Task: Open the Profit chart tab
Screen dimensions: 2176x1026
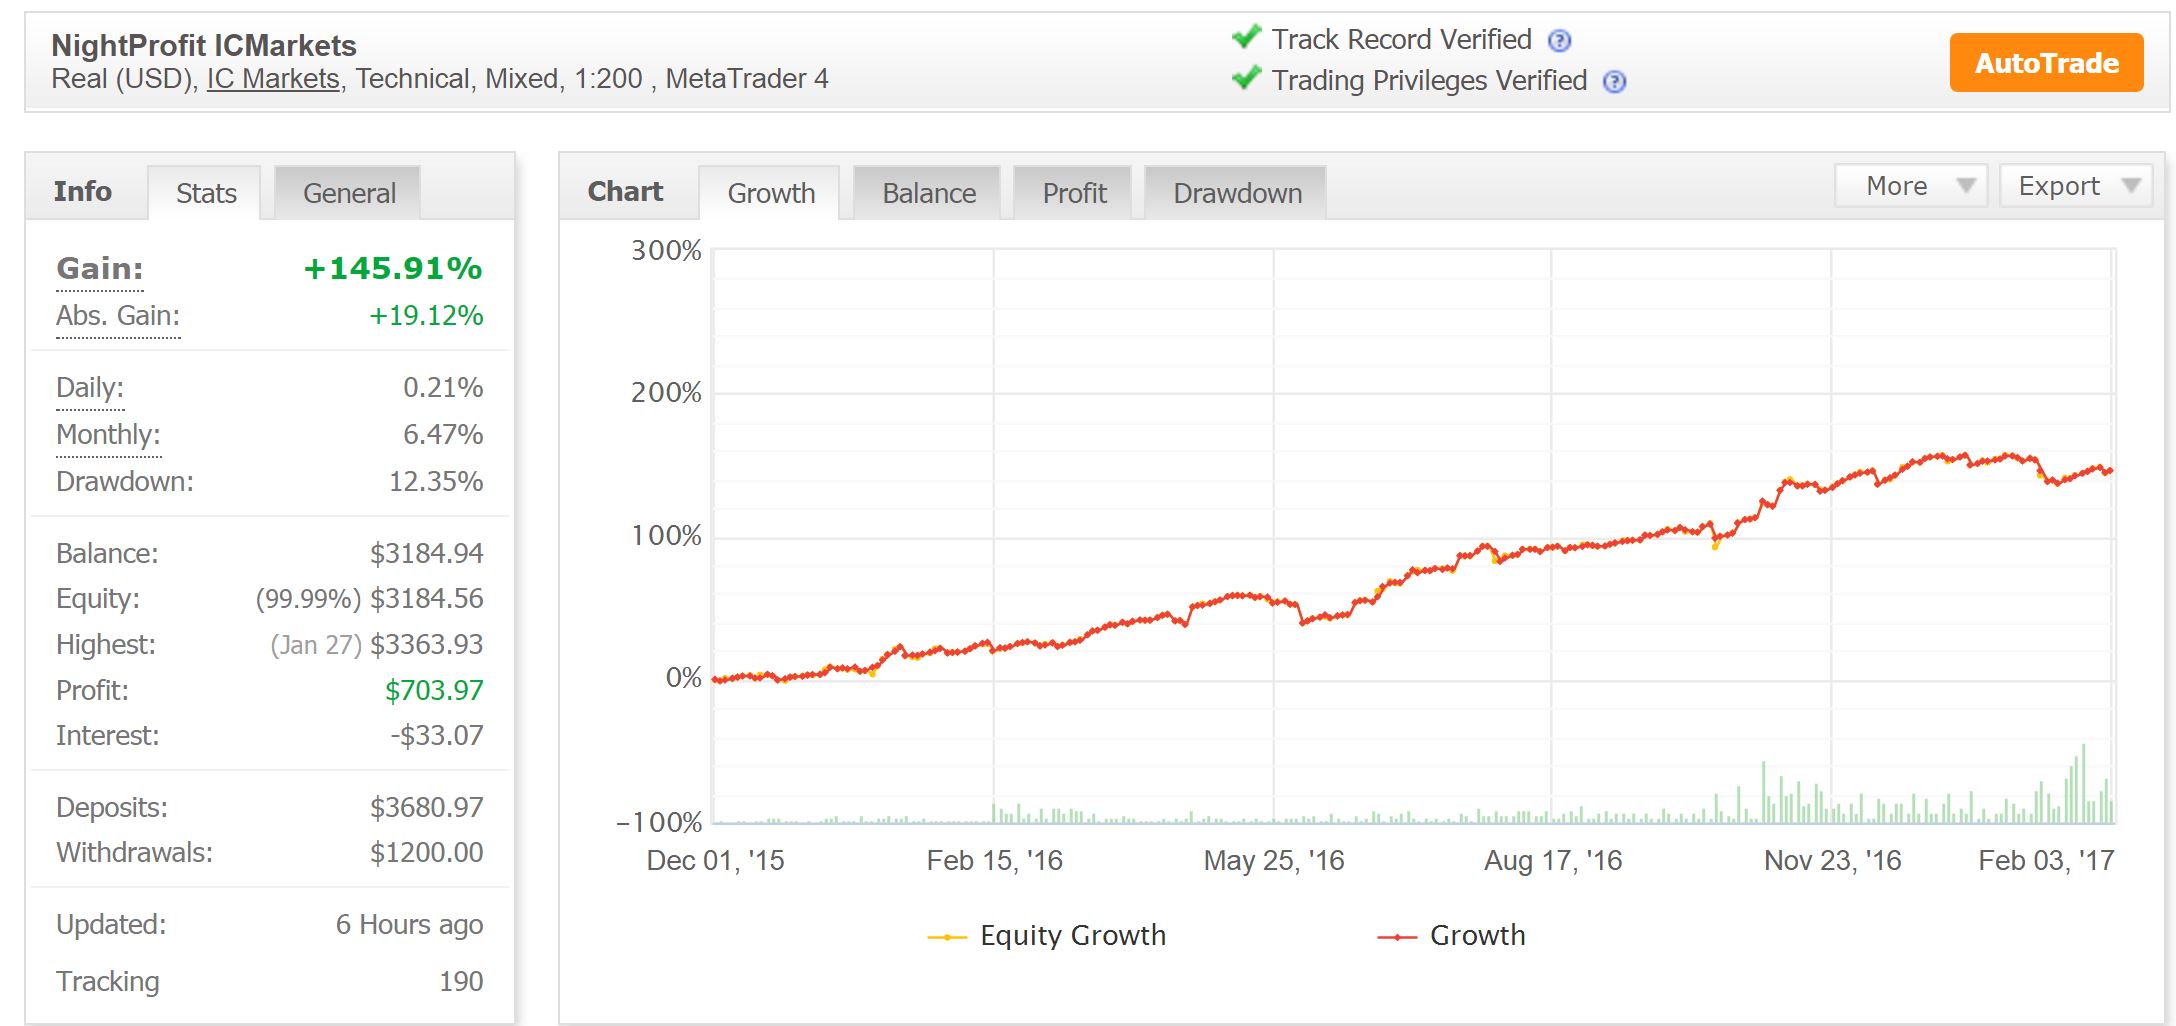Action: [x=1074, y=193]
